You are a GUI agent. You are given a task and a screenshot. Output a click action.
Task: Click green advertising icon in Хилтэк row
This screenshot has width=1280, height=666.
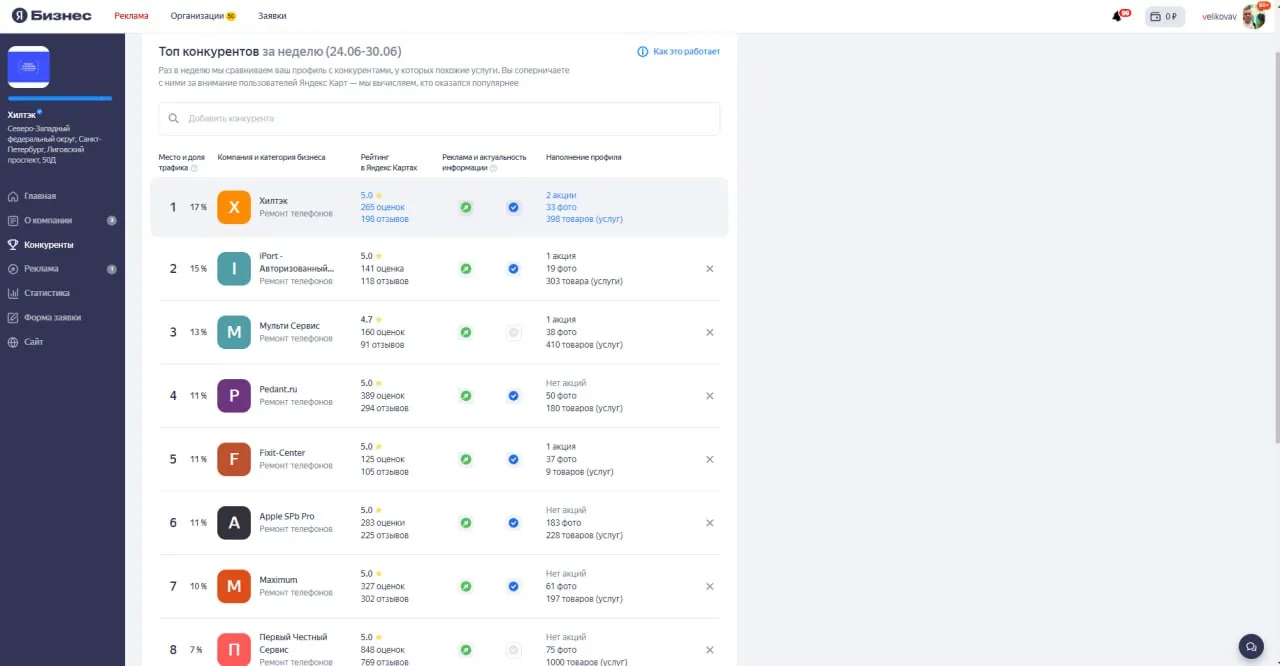tap(465, 207)
